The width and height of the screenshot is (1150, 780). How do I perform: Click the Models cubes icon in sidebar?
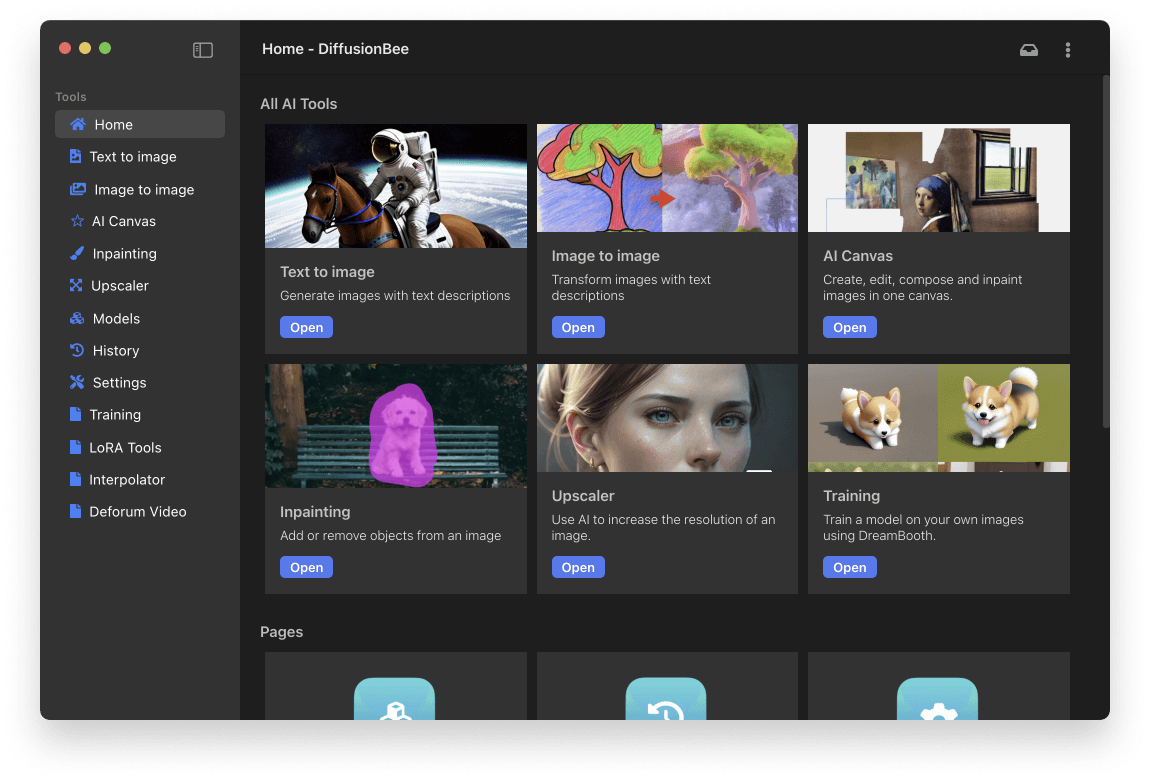click(x=77, y=318)
